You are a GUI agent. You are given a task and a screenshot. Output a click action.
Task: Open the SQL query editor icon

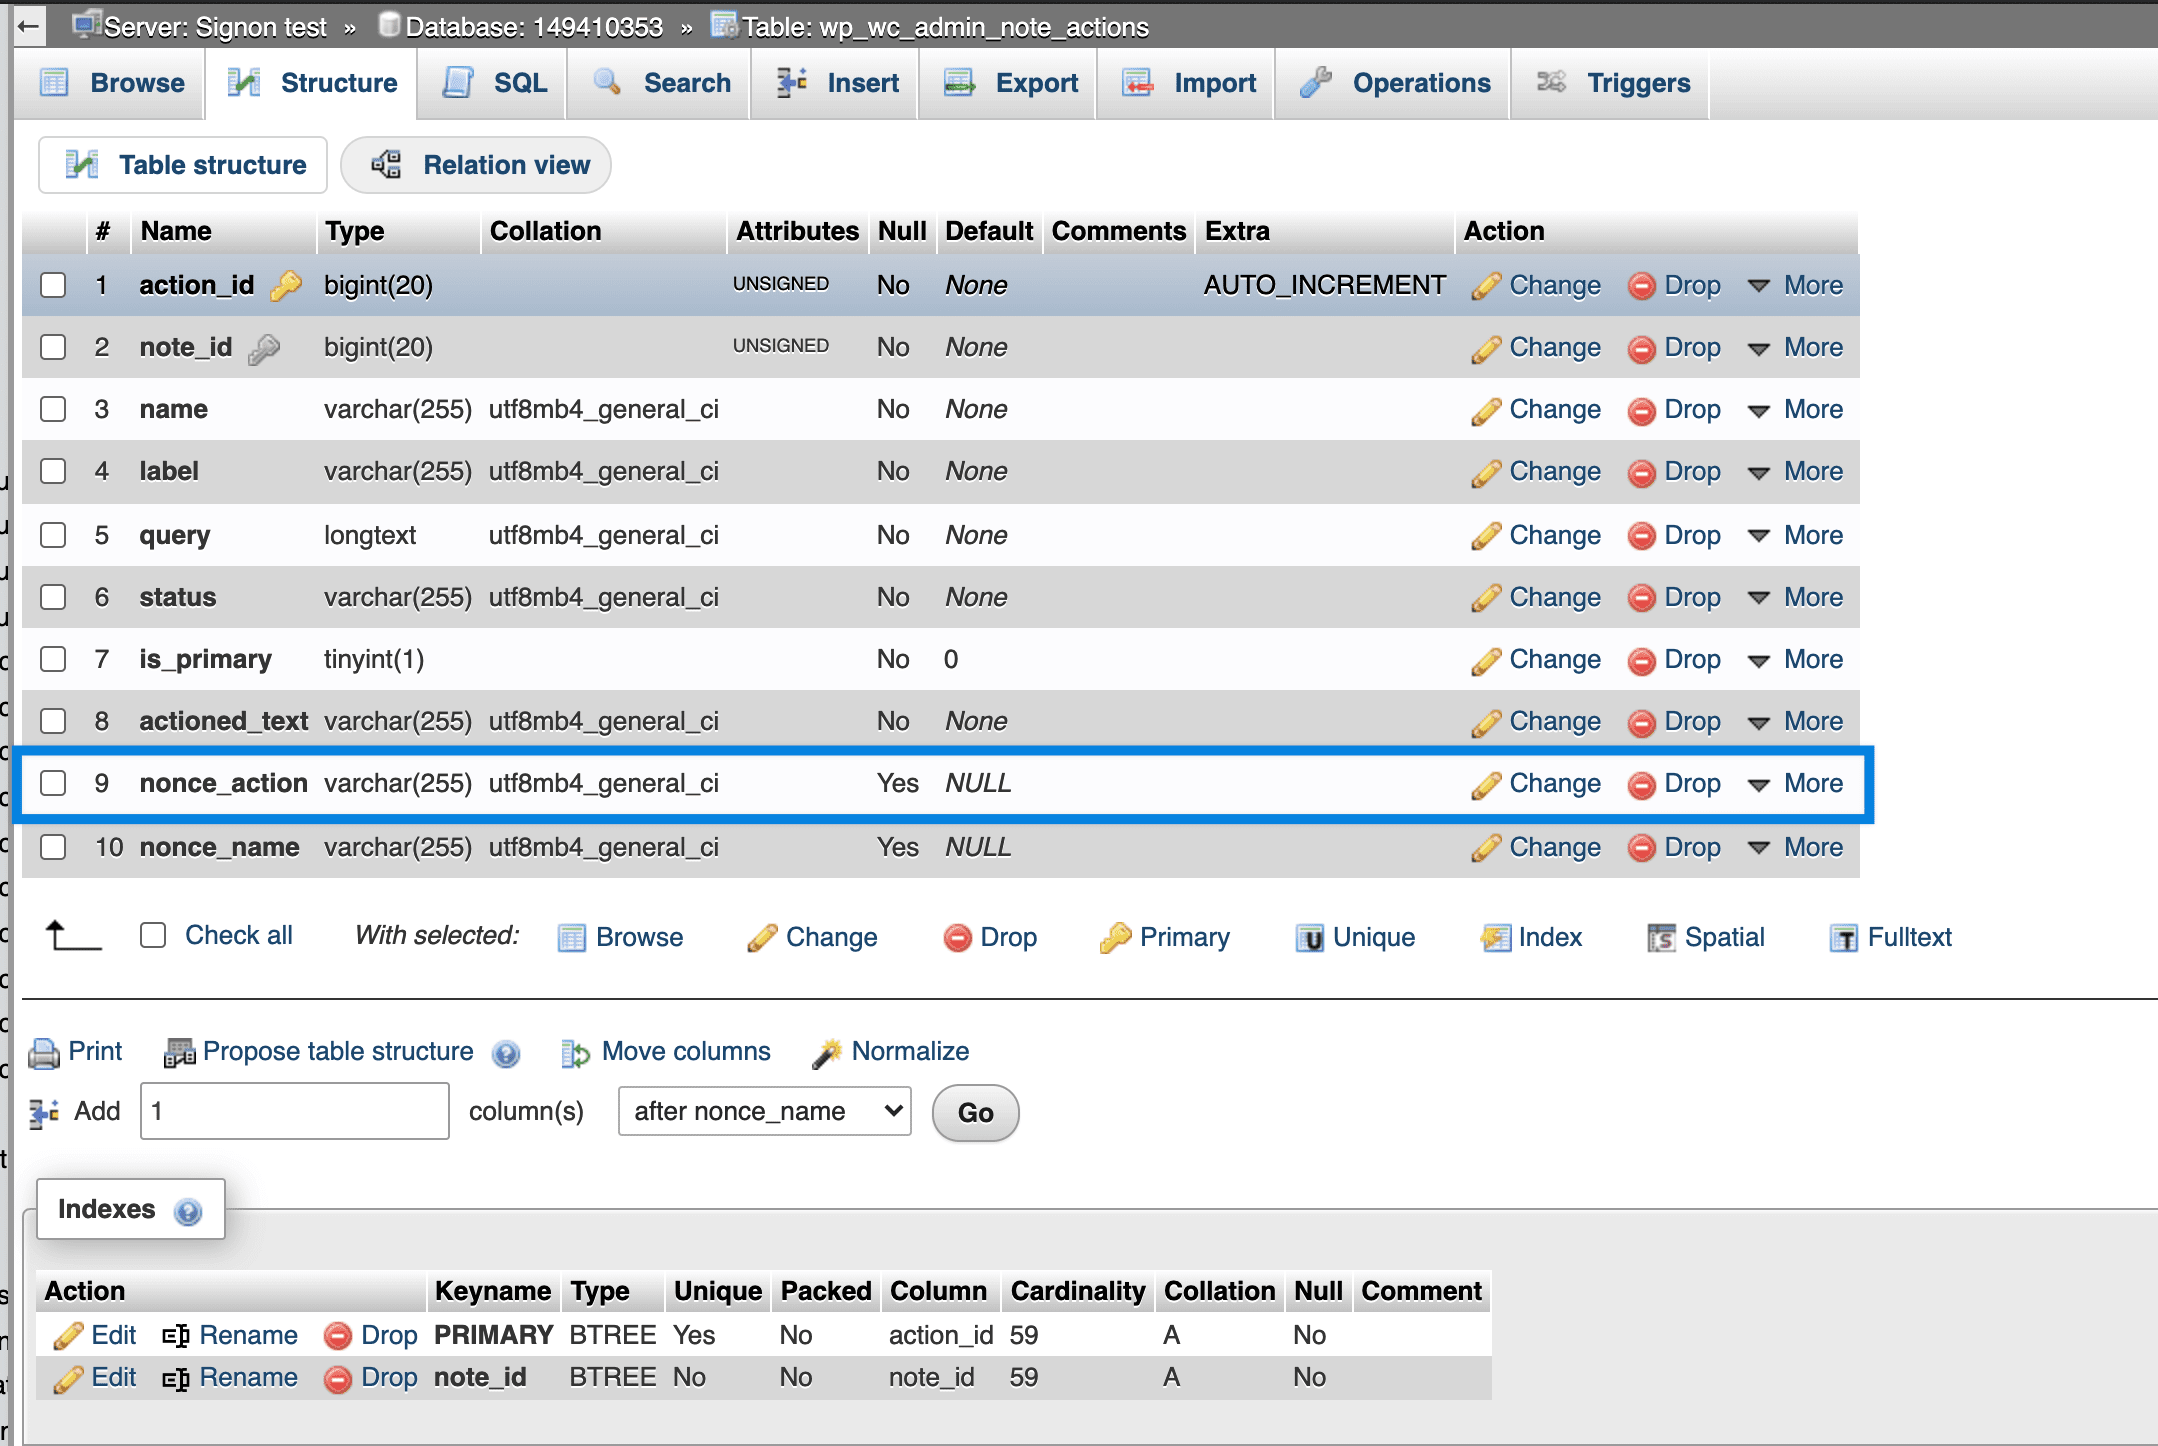(458, 83)
